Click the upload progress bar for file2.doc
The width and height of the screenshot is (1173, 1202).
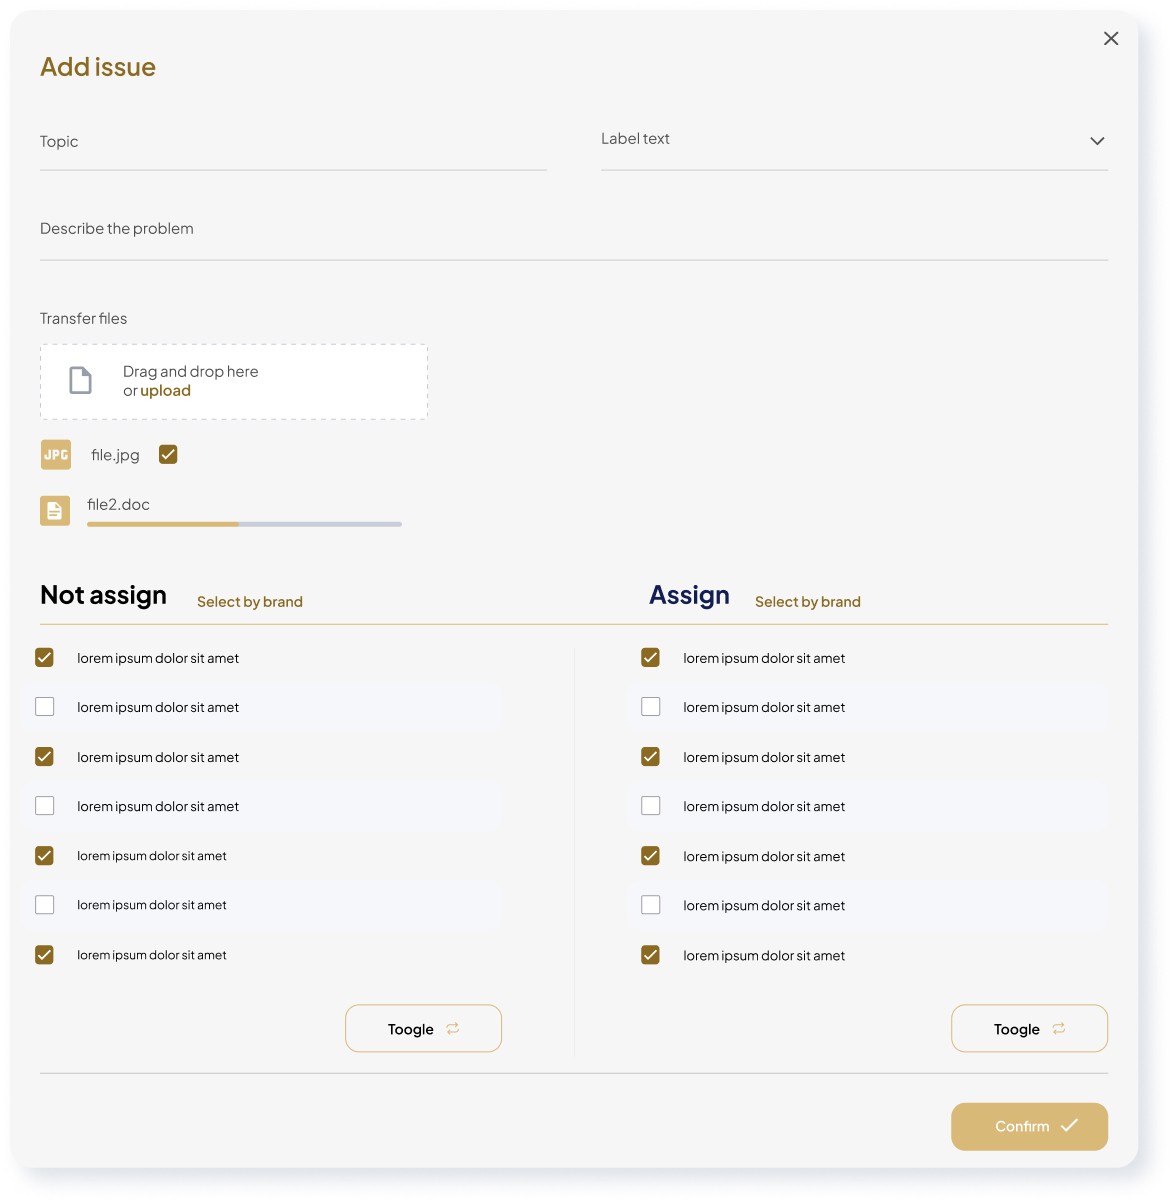click(x=243, y=523)
